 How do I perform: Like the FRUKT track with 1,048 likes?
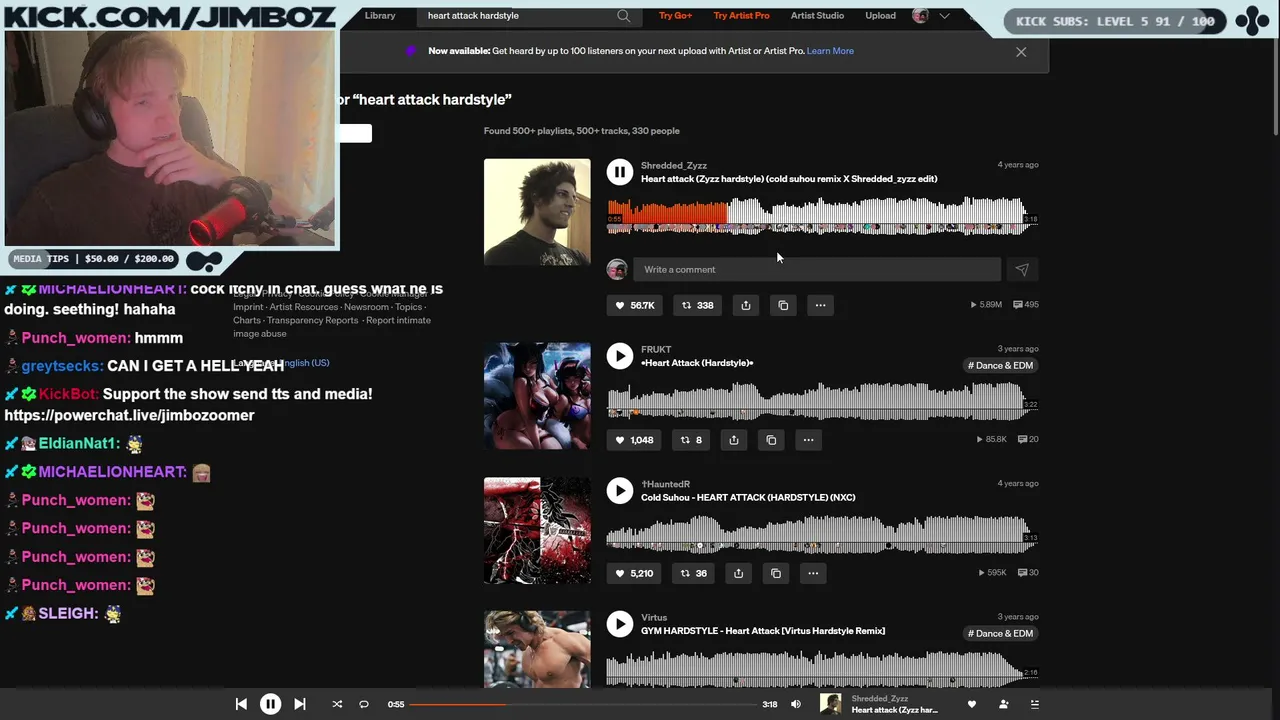coord(634,439)
